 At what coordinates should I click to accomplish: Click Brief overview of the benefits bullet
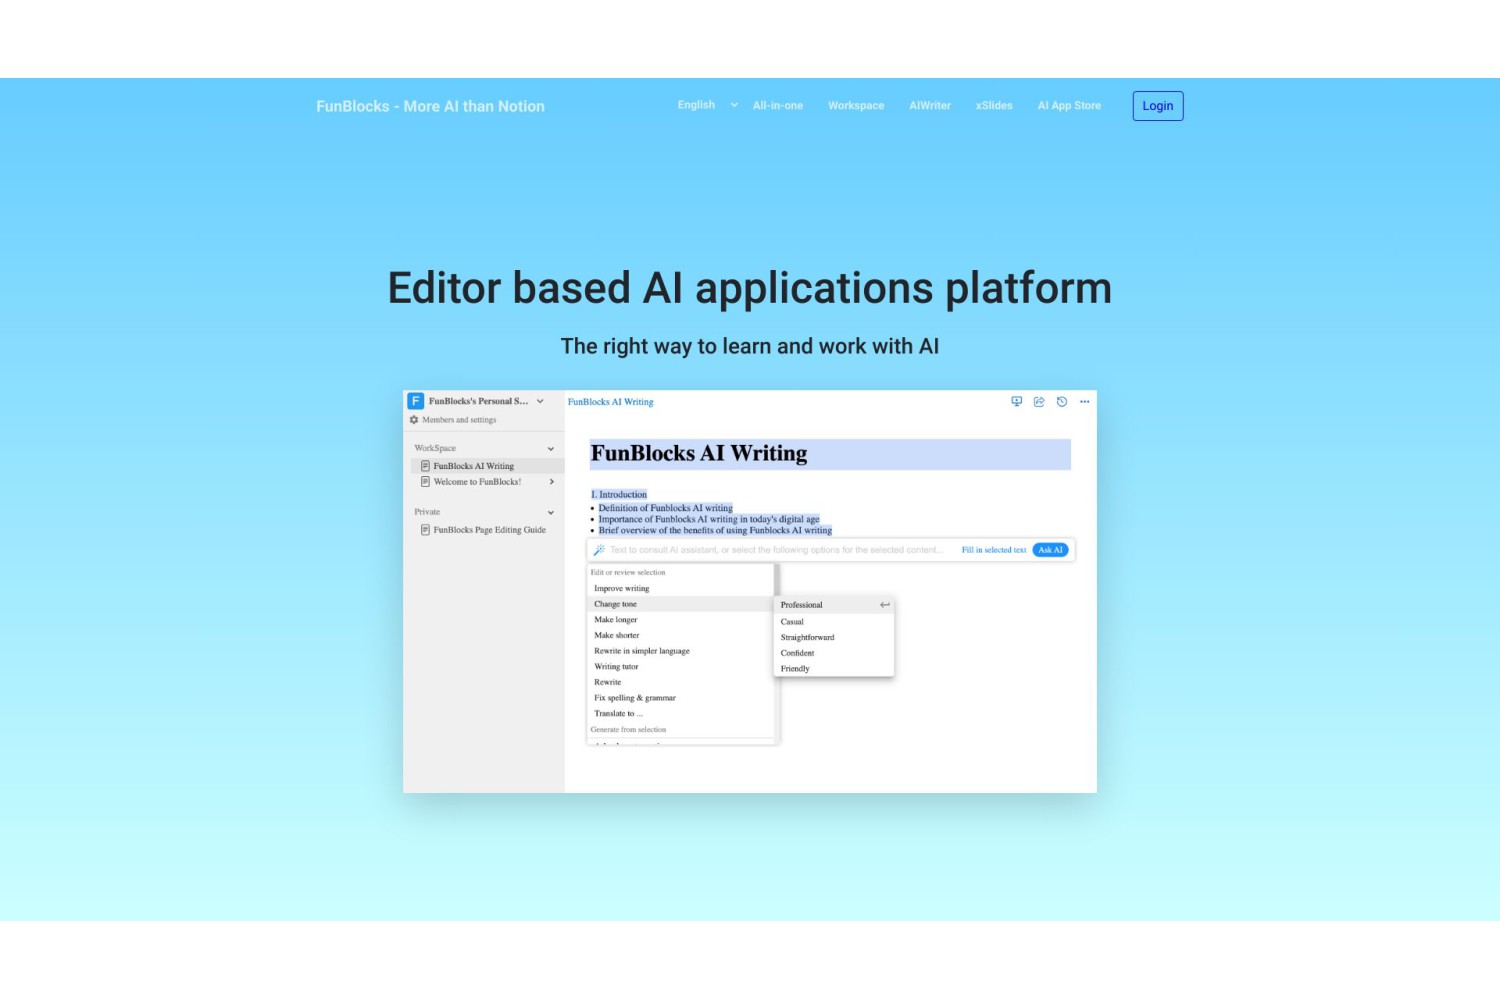(715, 531)
